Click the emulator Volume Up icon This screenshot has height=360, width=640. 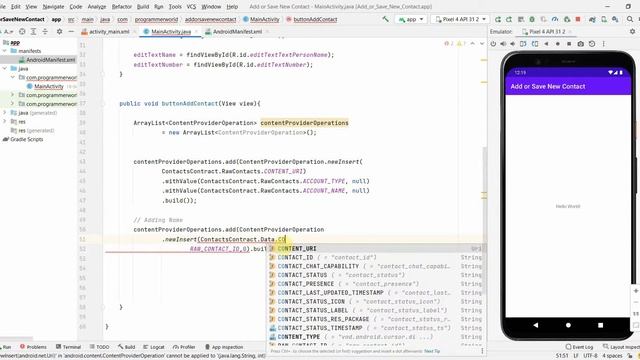click(503, 44)
